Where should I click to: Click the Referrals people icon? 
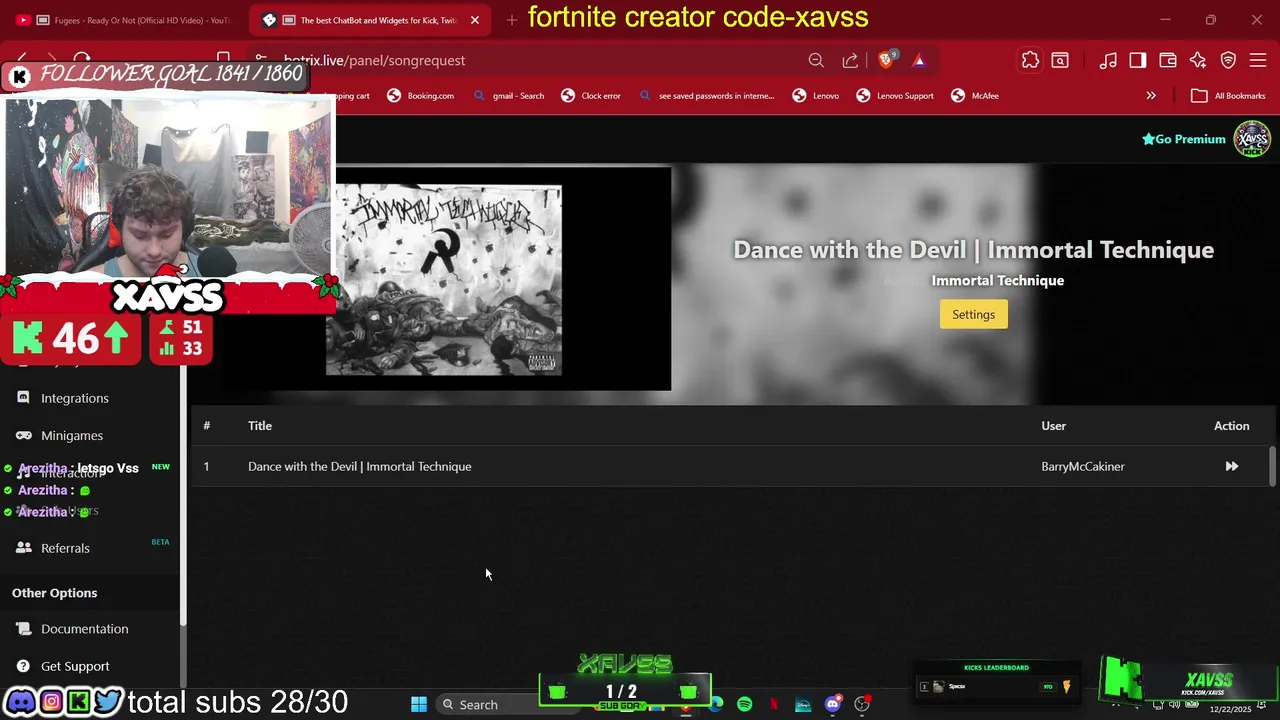(23, 548)
